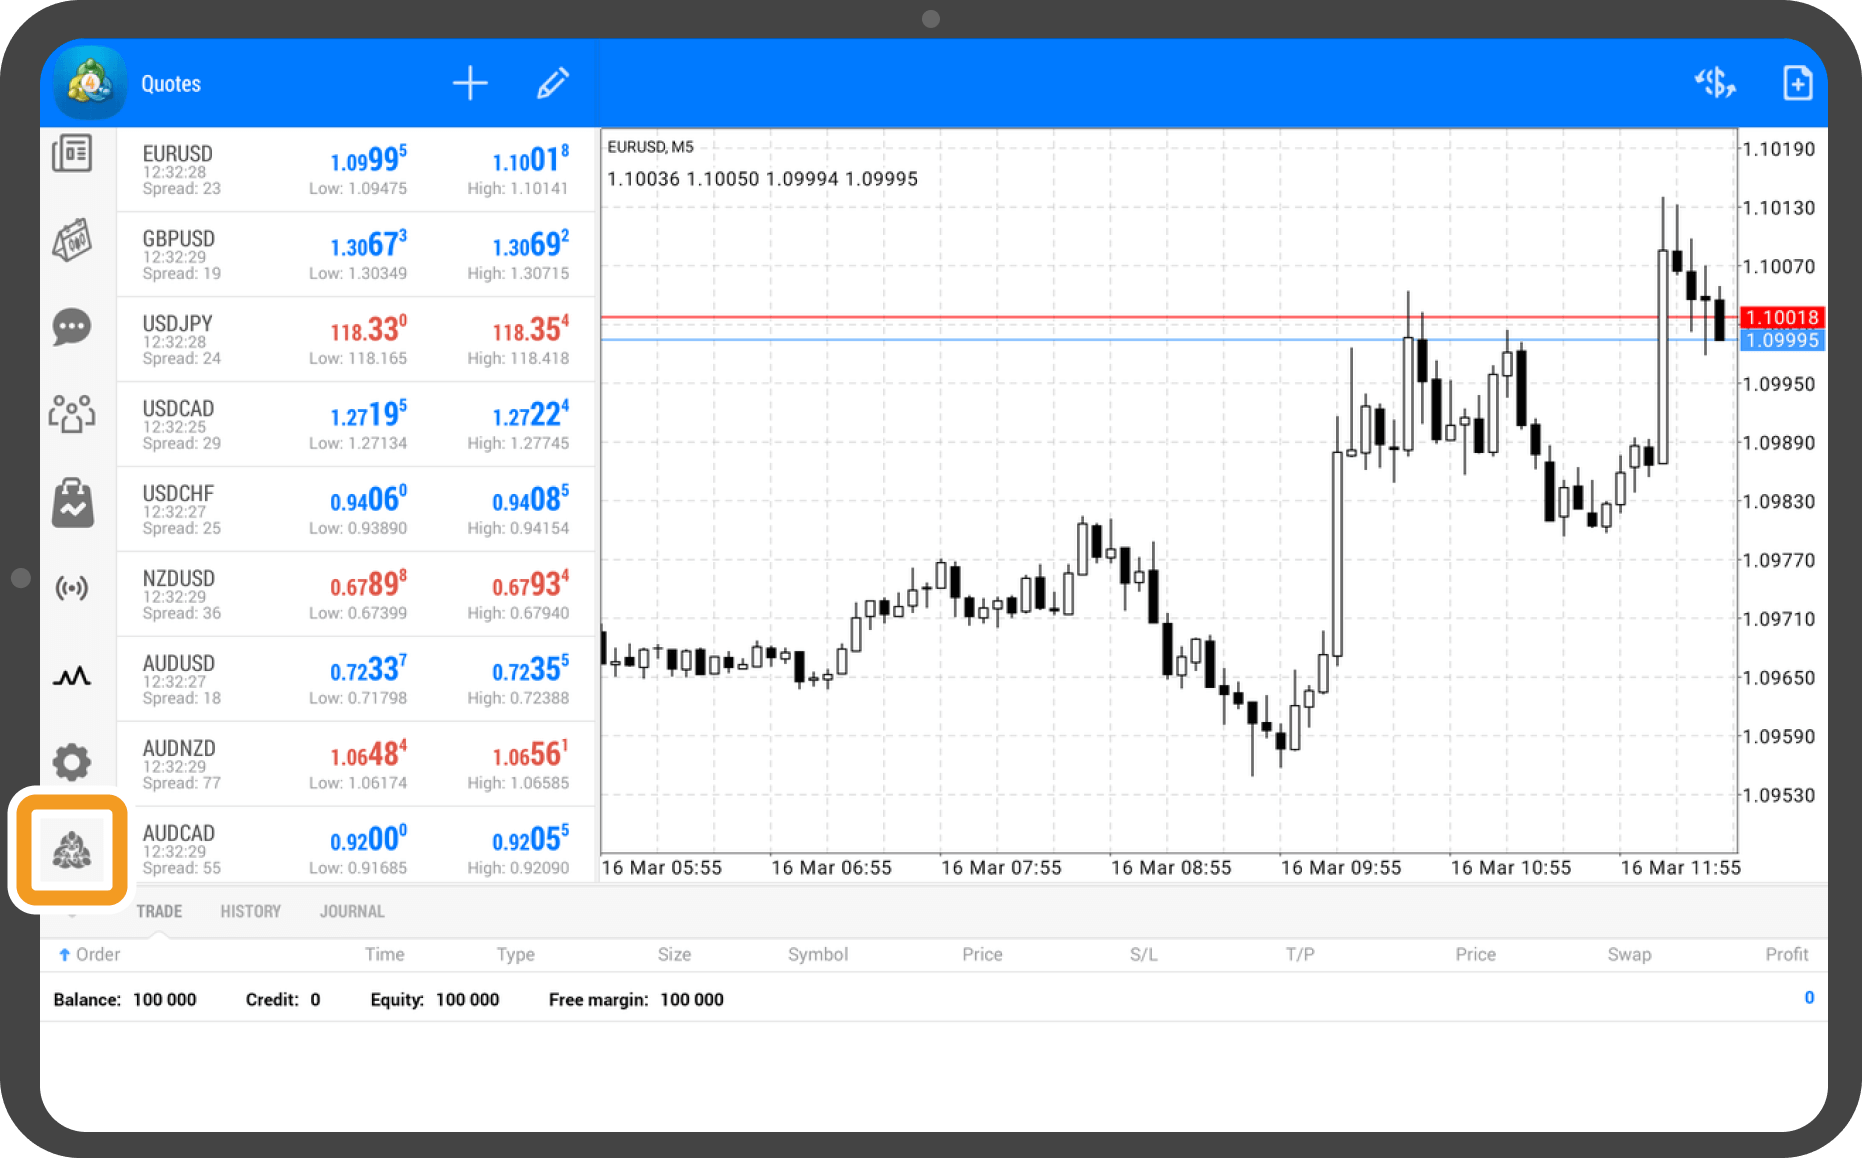Screen dimensions: 1862x1158
Task: Open the economic calendar icon in sidebar
Action: 72,240
